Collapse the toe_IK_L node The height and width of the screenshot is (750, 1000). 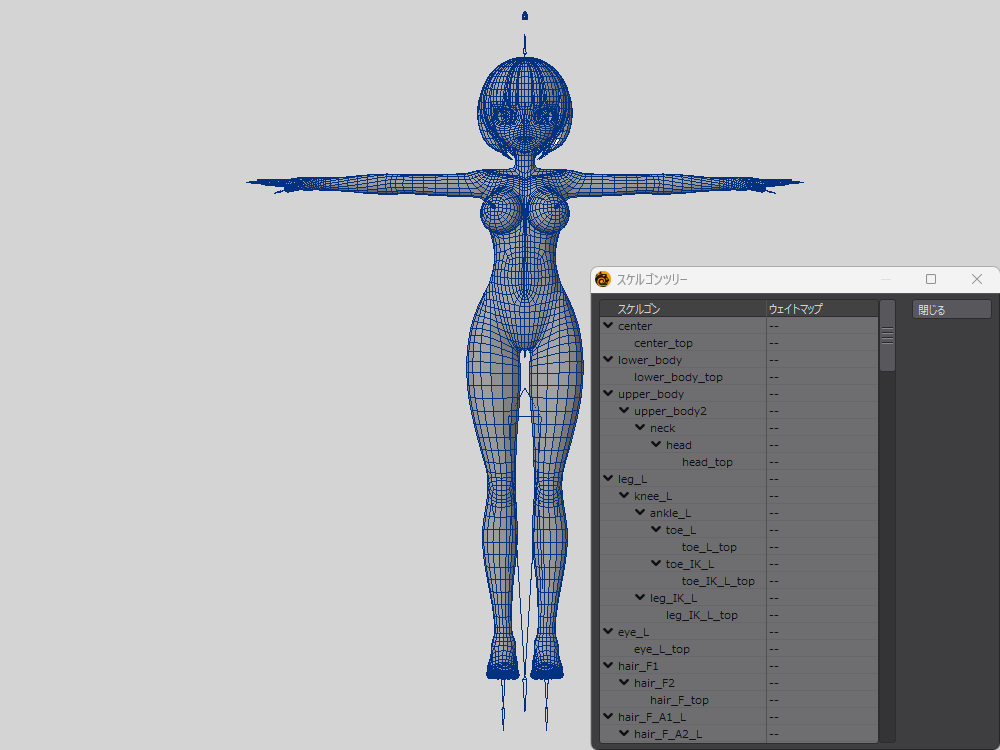pos(656,564)
